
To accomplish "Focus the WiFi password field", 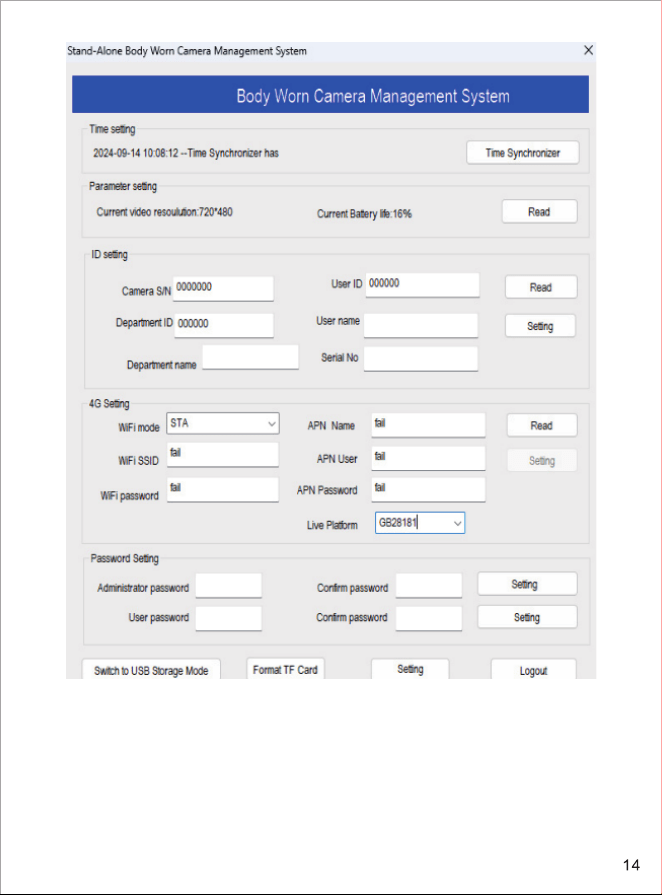I will (223, 490).
